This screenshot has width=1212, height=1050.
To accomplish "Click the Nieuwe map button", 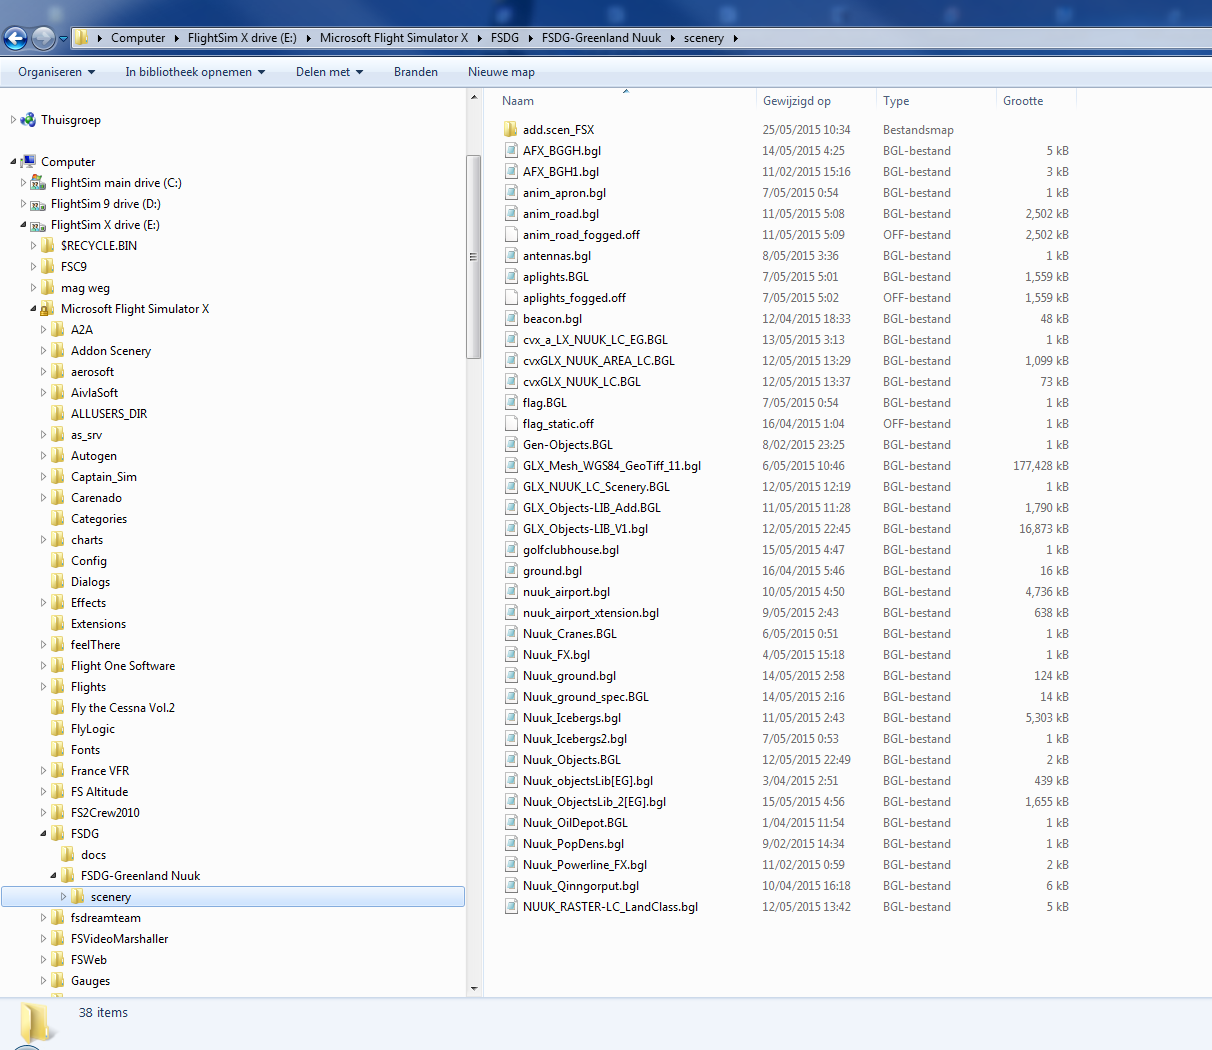I will point(501,72).
